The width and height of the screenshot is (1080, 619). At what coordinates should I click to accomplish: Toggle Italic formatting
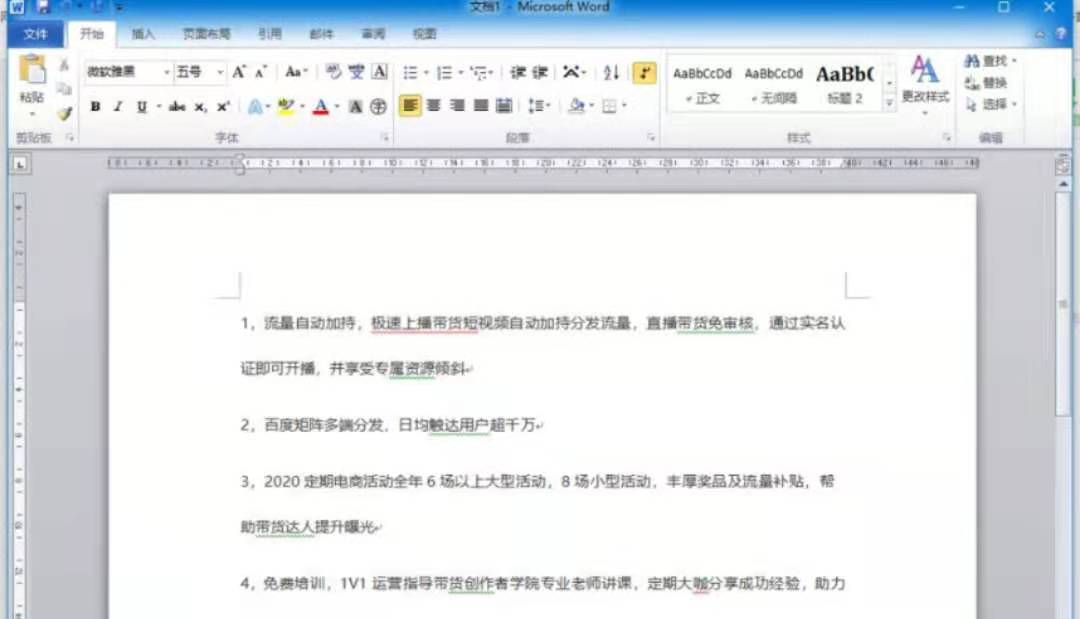tap(118, 106)
